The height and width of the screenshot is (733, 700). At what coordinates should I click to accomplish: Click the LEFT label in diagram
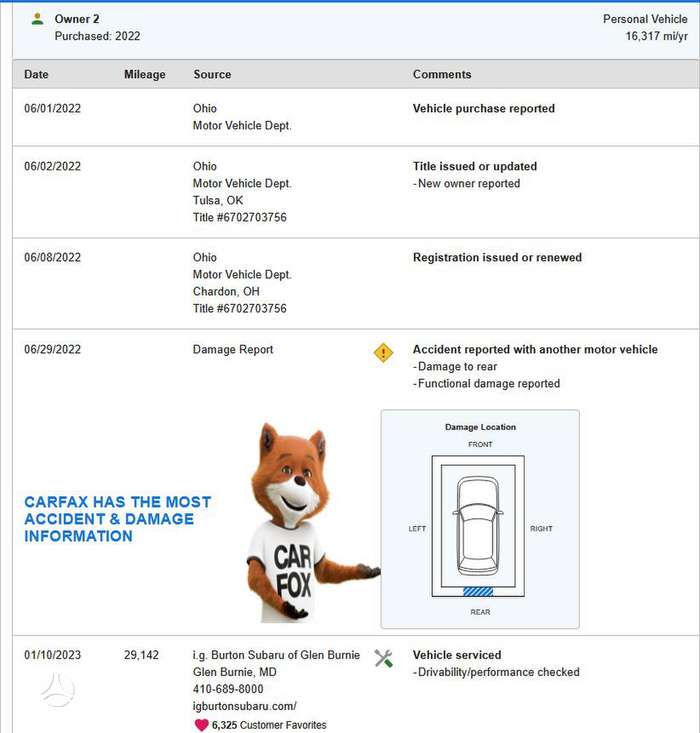click(x=417, y=529)
